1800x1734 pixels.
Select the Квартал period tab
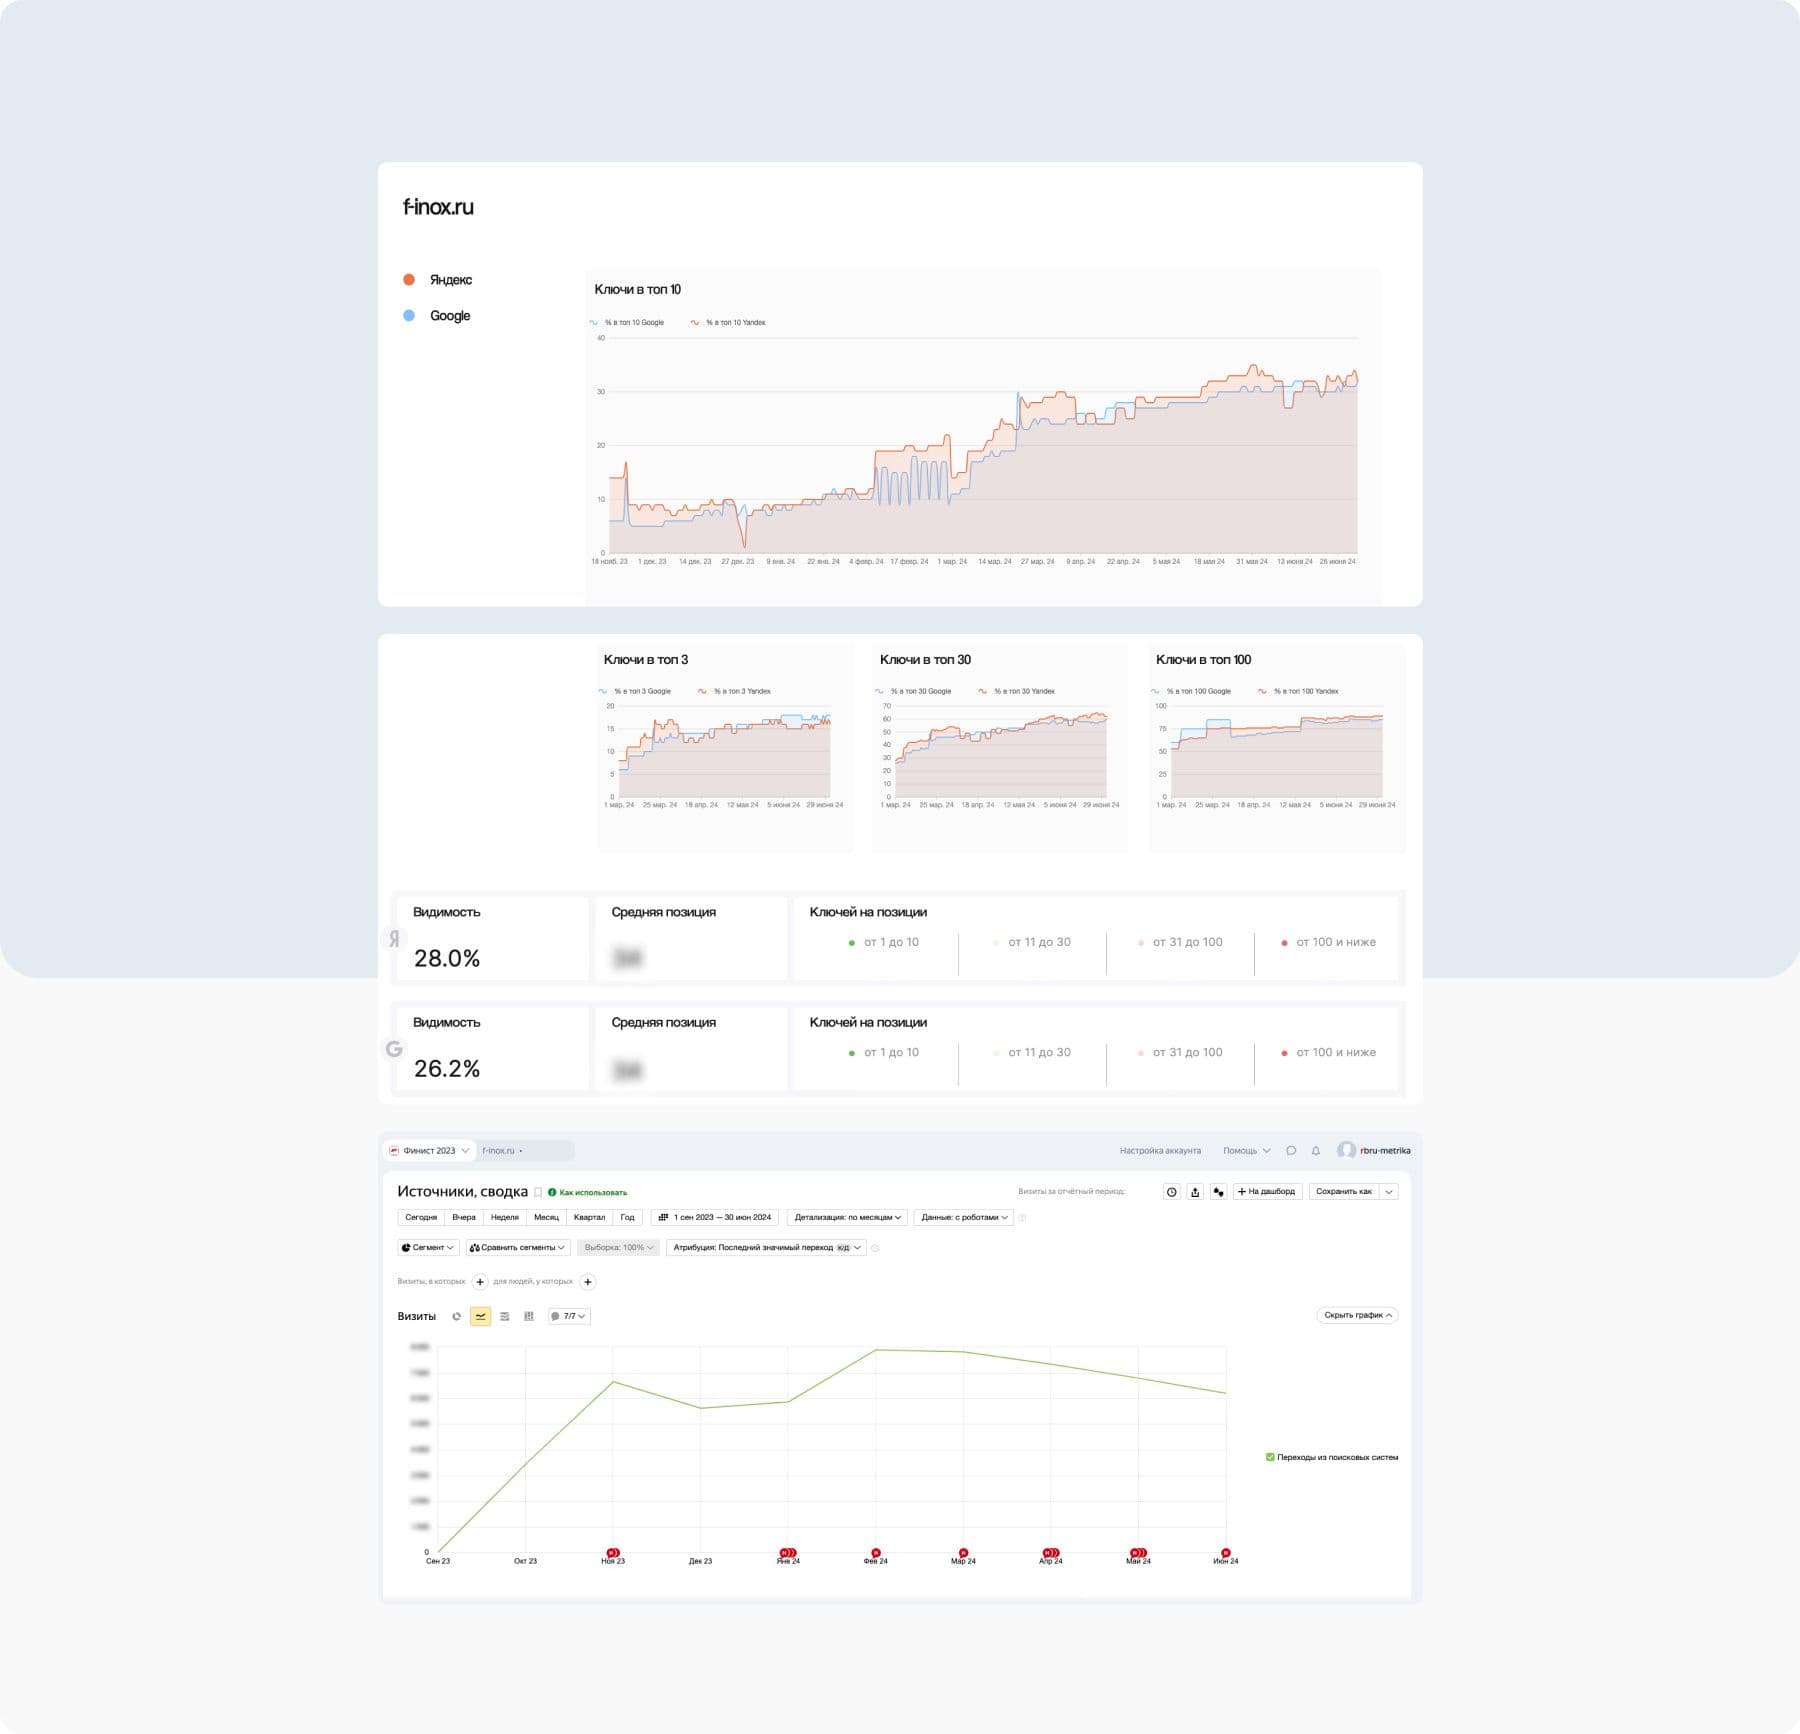589,1218
